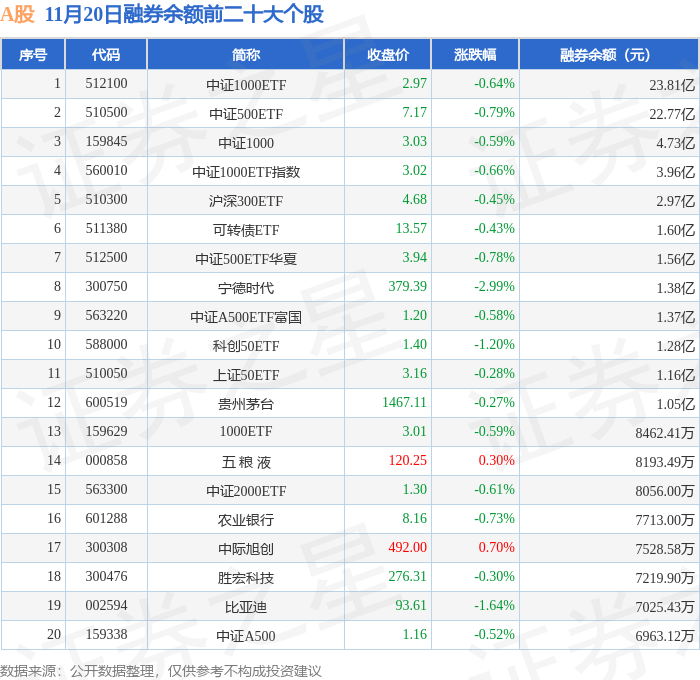
Task: Click the balance value 8056.00万
Action: pyautogui.click(x=665, y=491)
